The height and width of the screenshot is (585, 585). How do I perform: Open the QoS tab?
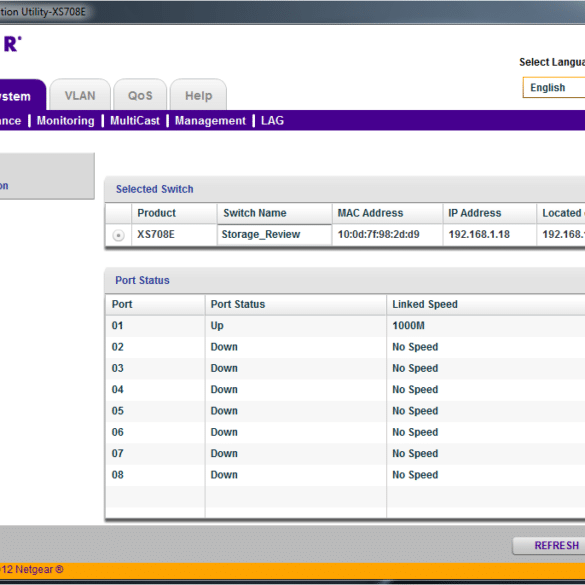[x=140, y=95]
